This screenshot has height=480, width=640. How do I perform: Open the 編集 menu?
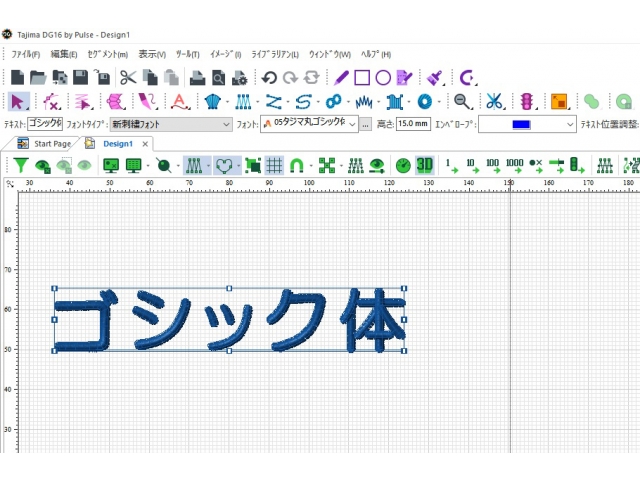(64, 54)
